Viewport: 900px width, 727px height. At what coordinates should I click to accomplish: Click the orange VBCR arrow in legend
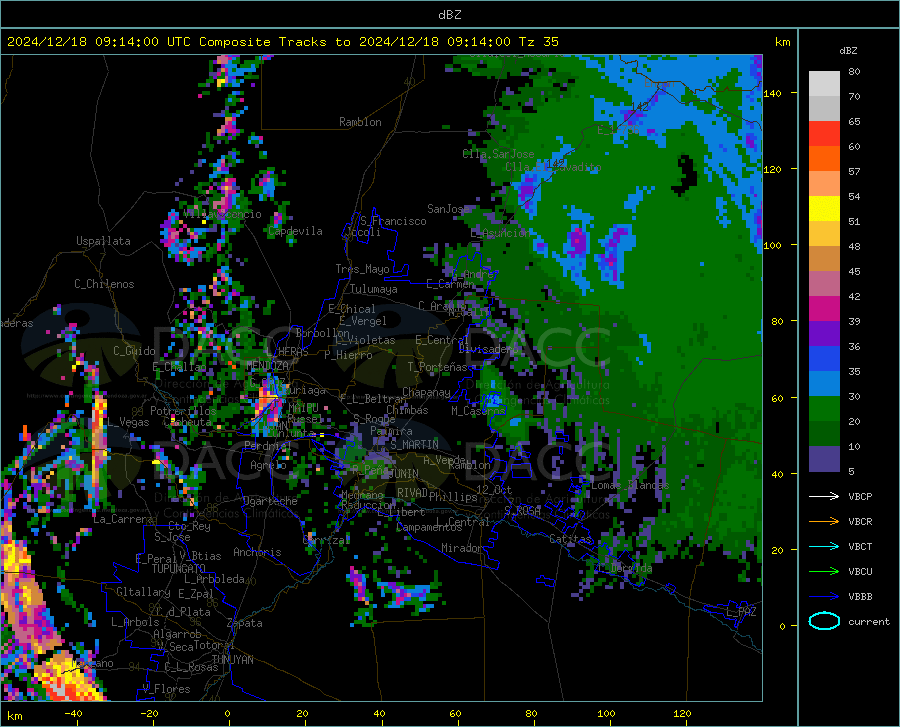[x=824, y=522]
